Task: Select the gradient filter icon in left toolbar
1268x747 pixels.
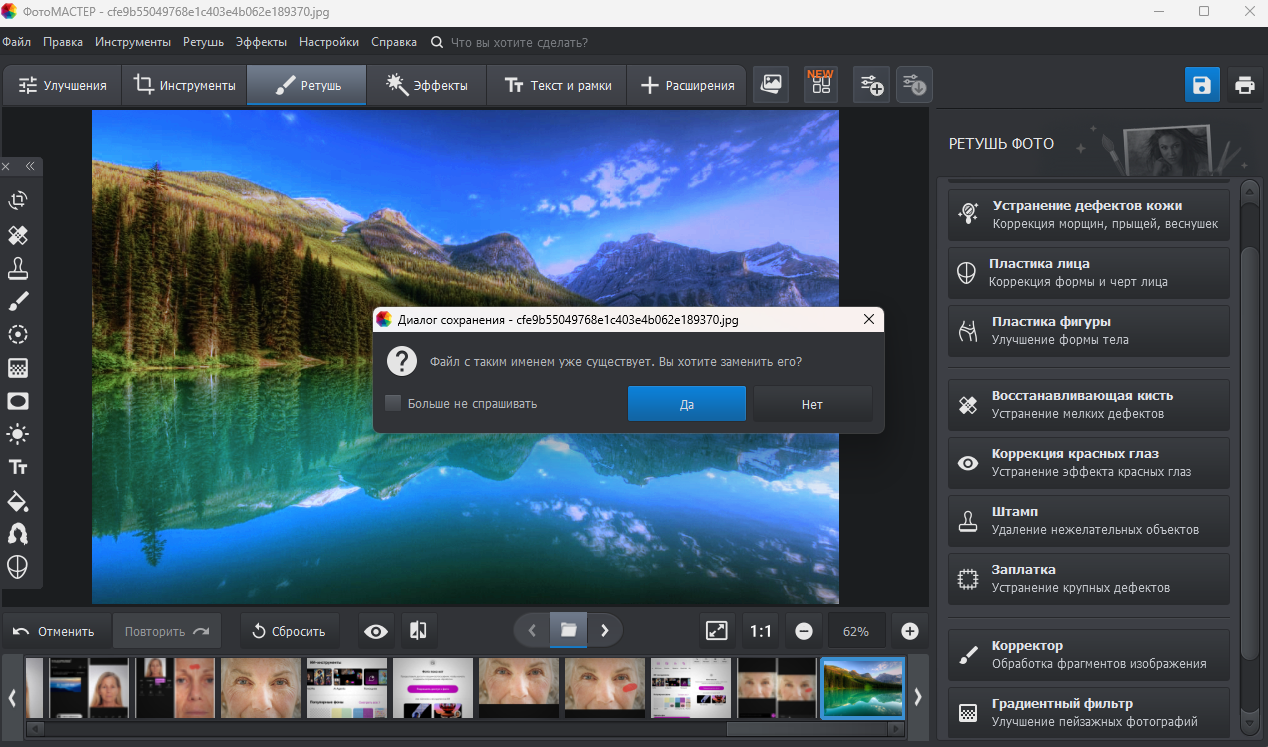Action: (x=18, y=368)
